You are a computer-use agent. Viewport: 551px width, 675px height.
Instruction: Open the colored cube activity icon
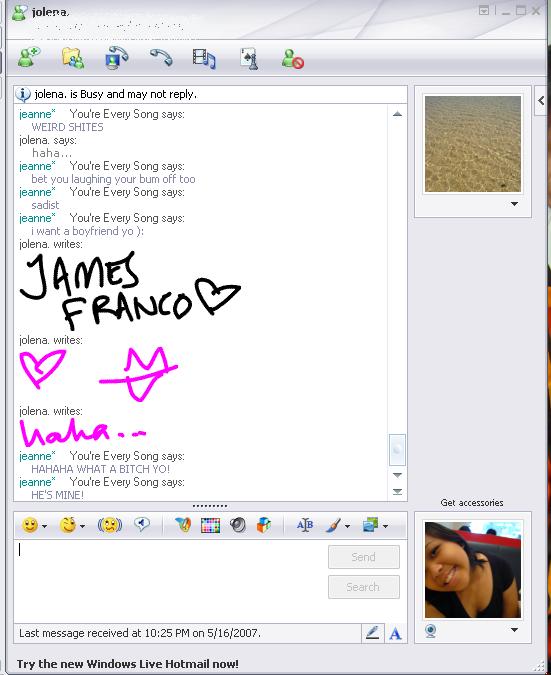(264, 525)
